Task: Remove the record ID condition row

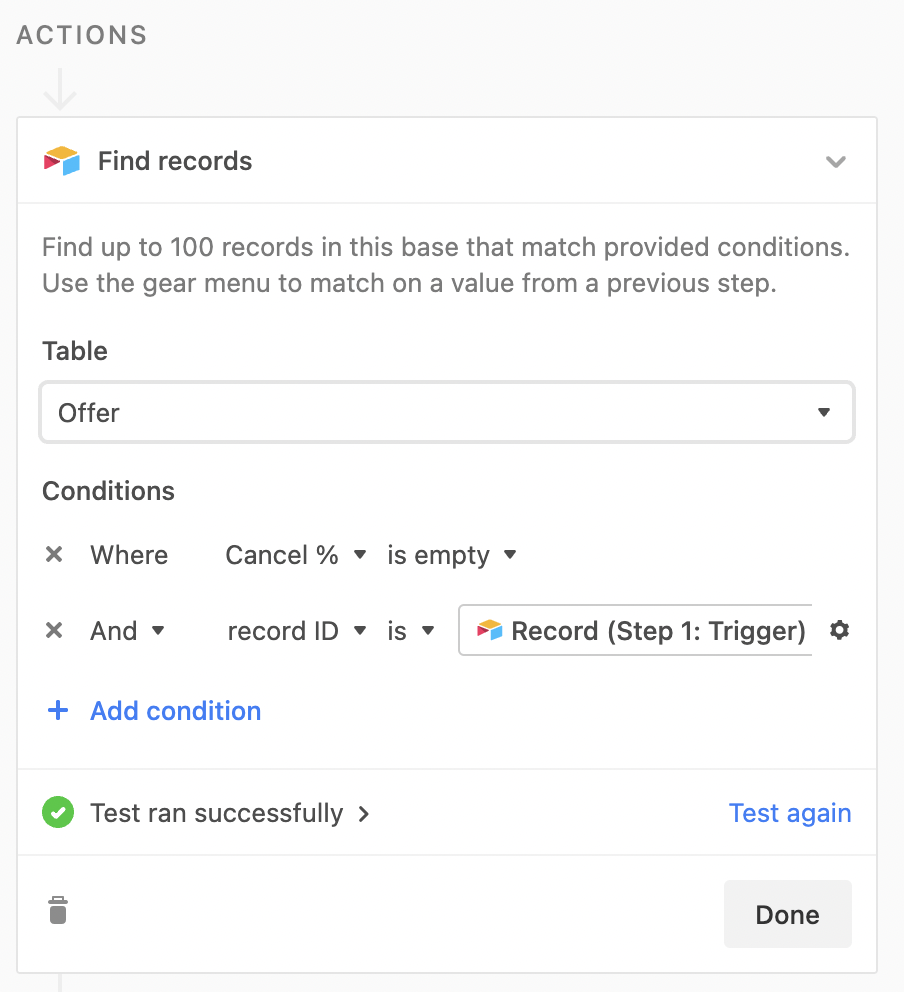Action: click(54, 630)
